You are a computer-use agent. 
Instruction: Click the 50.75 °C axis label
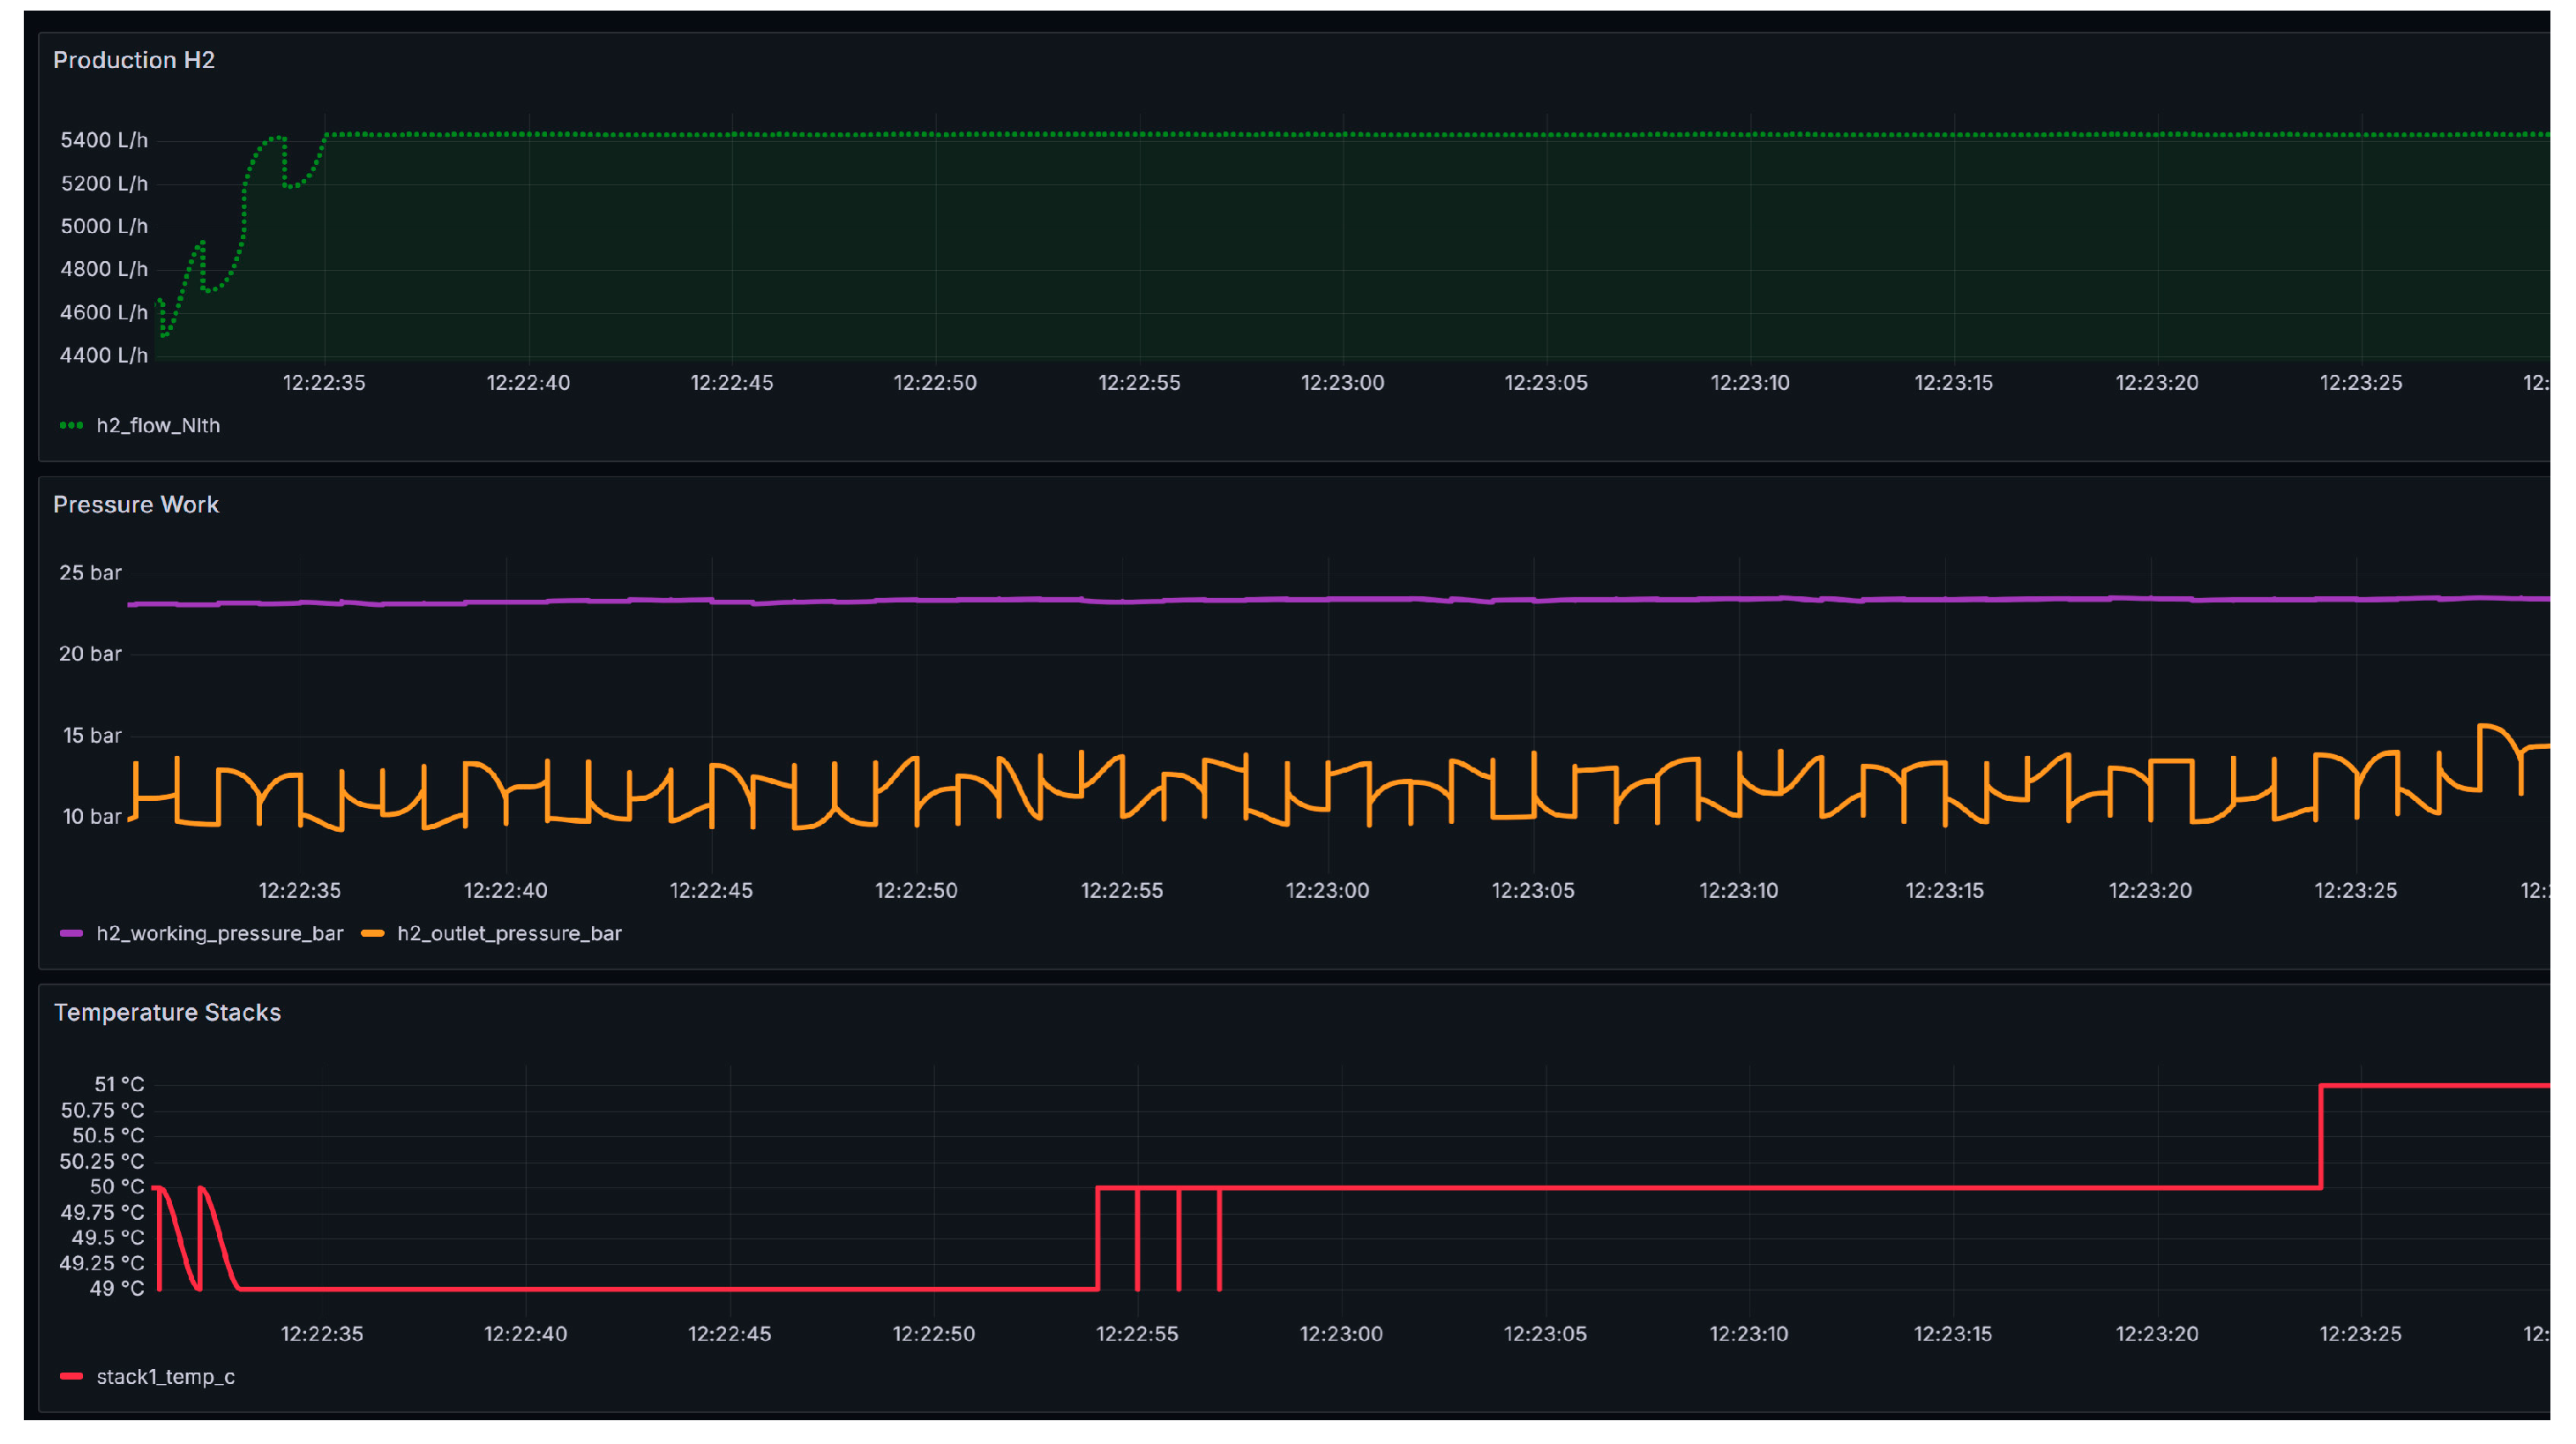click(x=102, y=1110)
